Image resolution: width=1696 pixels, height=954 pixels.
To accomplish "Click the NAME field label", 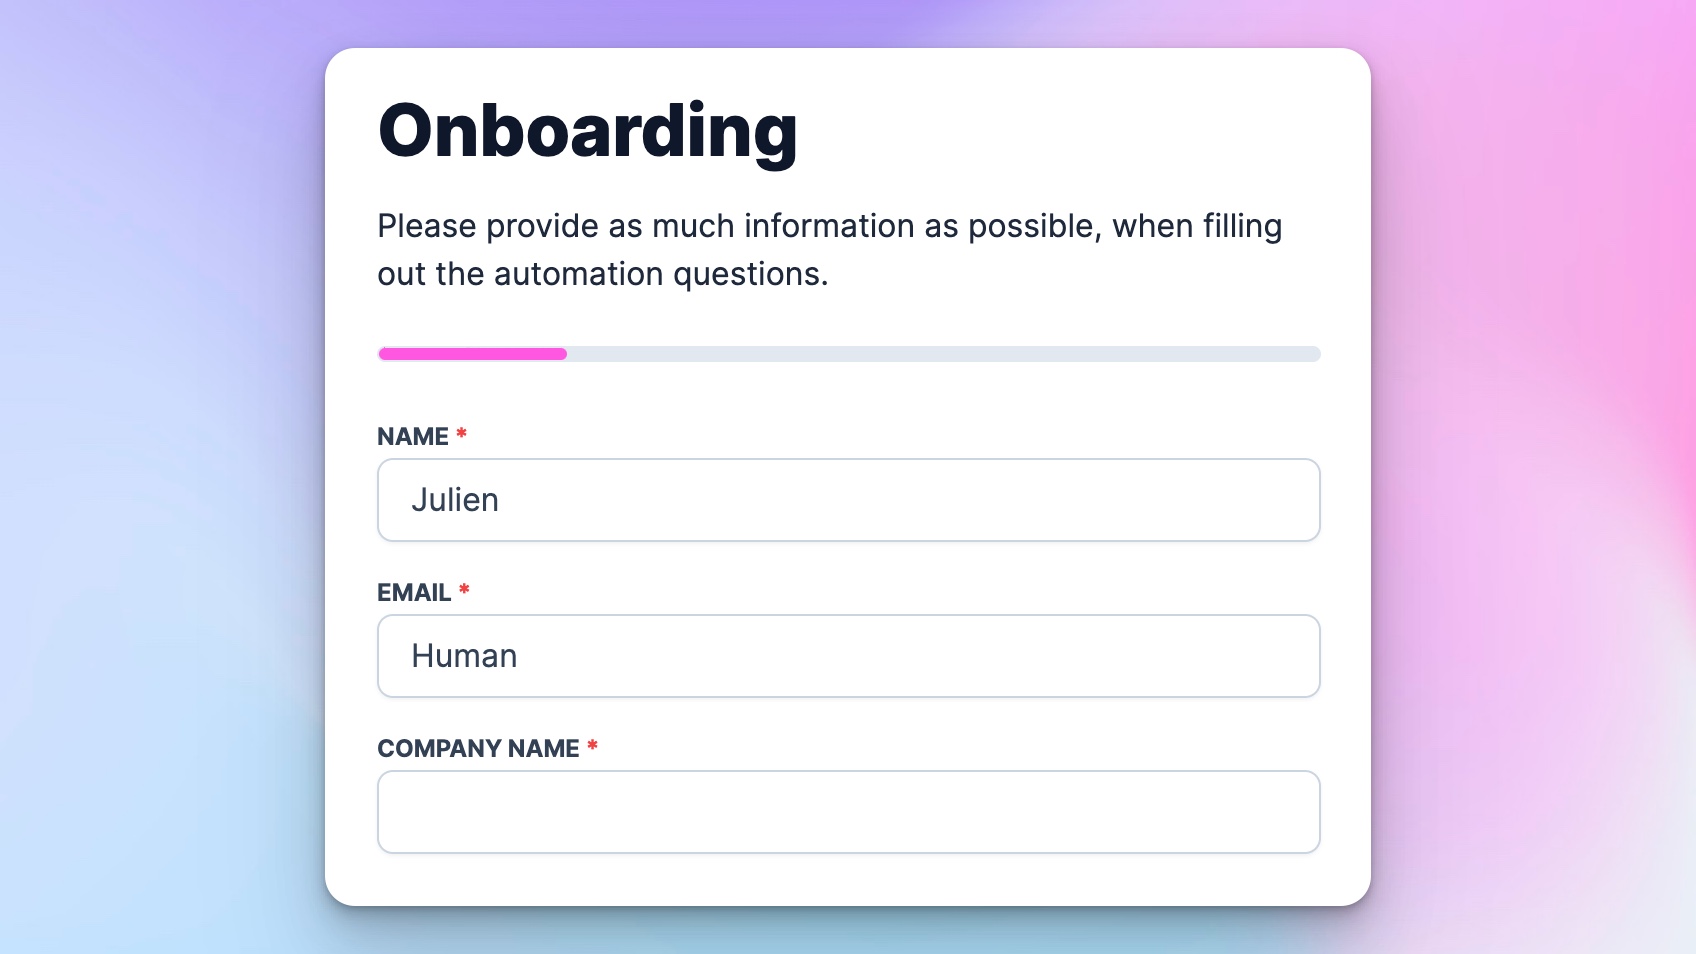I will (x=413, y=437).
